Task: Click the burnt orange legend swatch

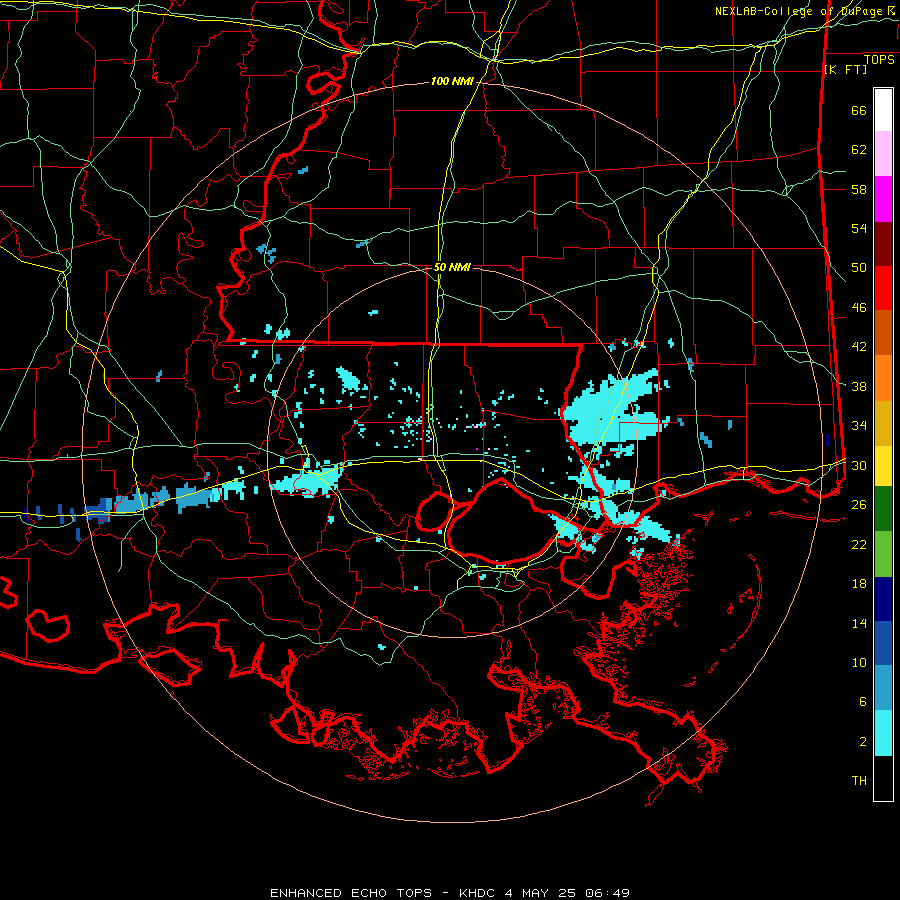Action: 883,333
